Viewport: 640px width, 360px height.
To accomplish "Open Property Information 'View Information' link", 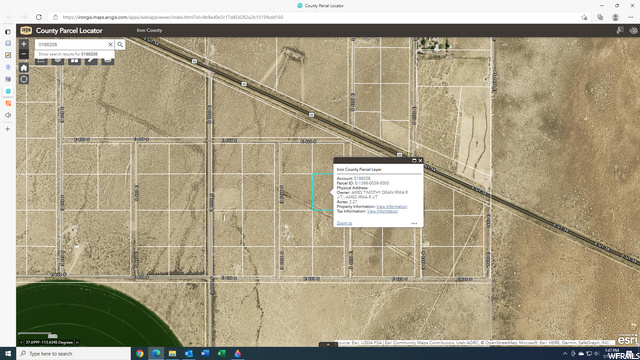I will pos(391,207).
